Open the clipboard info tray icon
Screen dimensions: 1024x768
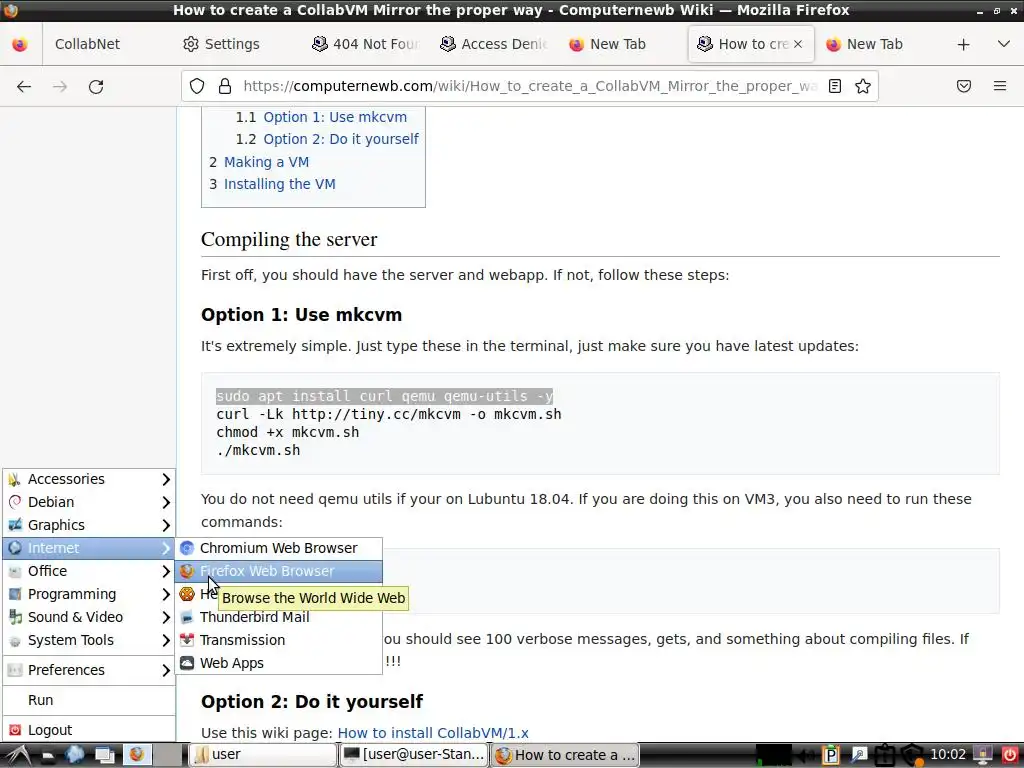pyautogui.click(x=884, y=756)
